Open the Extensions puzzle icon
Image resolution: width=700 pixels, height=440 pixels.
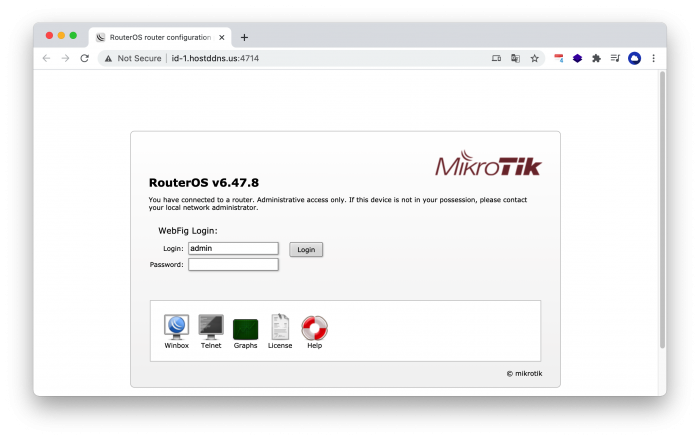596,58
